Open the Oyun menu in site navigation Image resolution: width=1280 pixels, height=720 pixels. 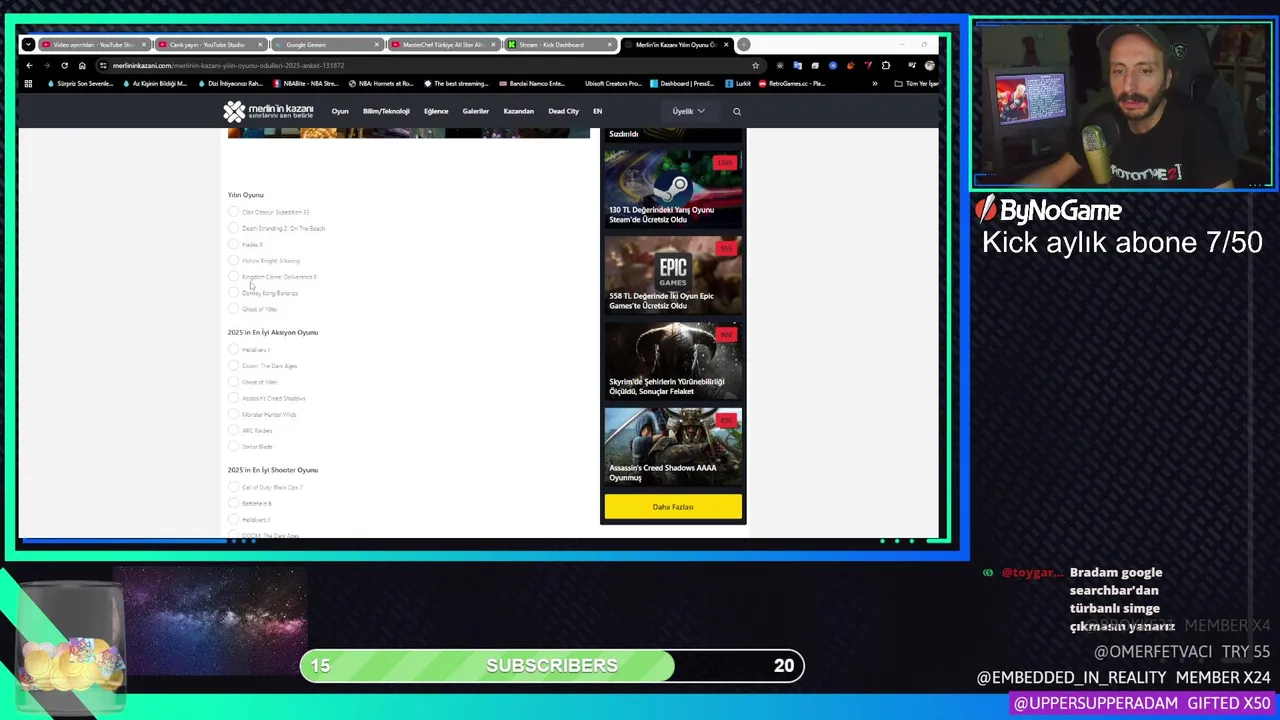pos(340,111)
